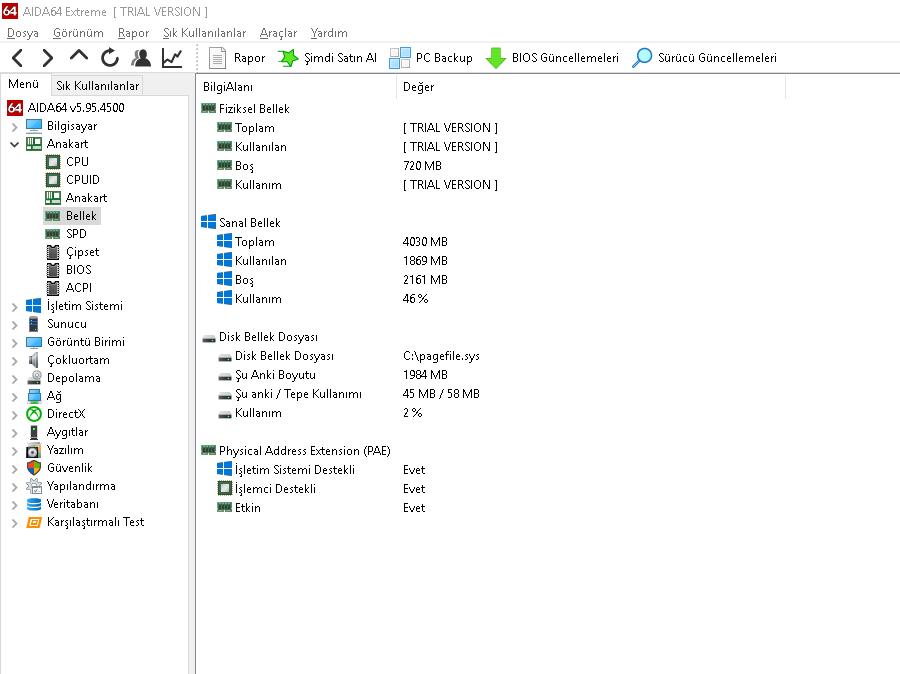The height and width of the screenshot is (674, 900).
Task: Select the C:\pagefile.sys value
Action: [x=441, y=356]
